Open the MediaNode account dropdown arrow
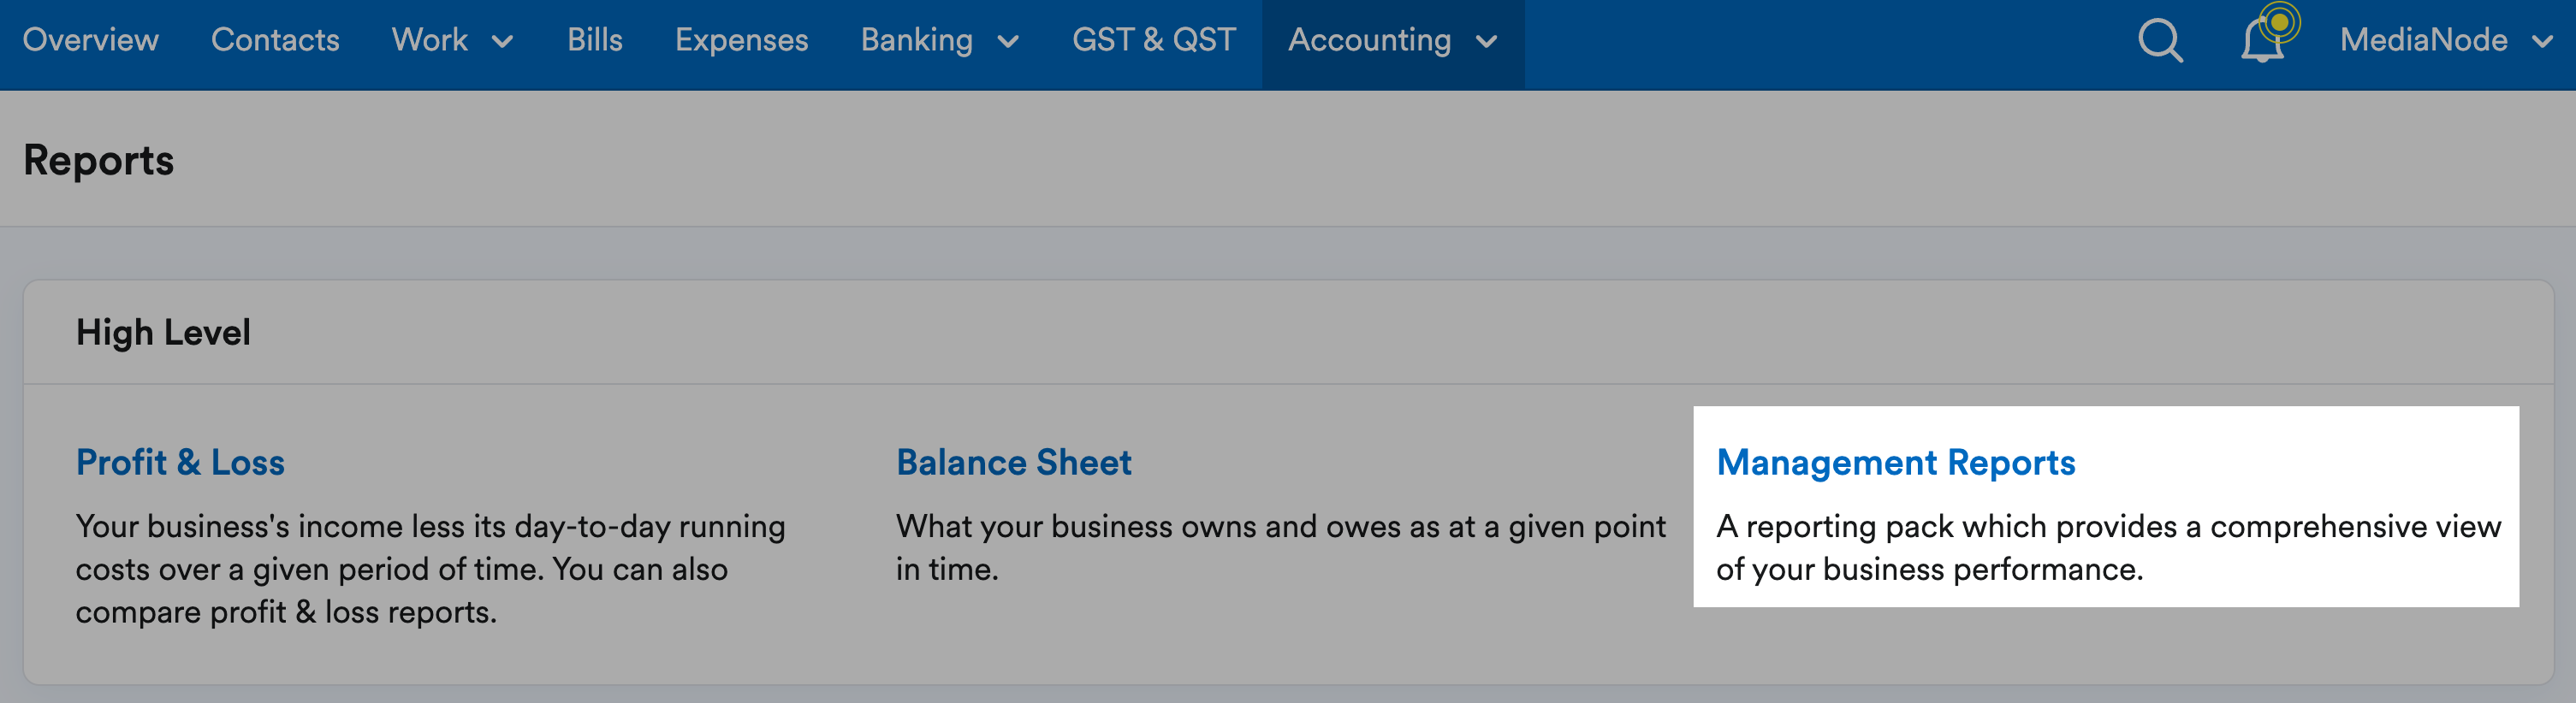Image resolution: width=2576 pixels, height=703 pixels. coord(2543,42)
